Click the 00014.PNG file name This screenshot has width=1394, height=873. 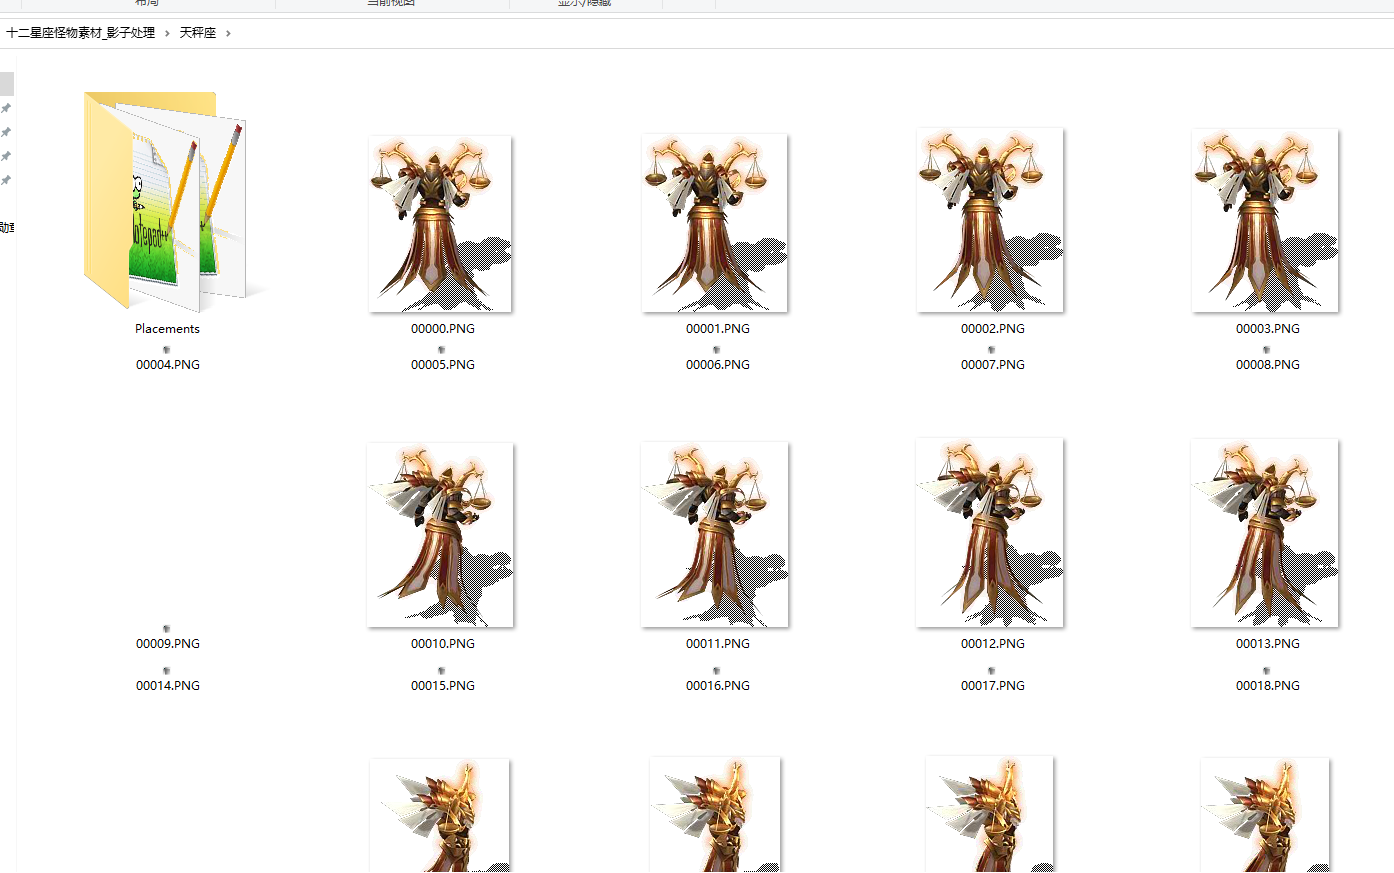pos(168,686)
